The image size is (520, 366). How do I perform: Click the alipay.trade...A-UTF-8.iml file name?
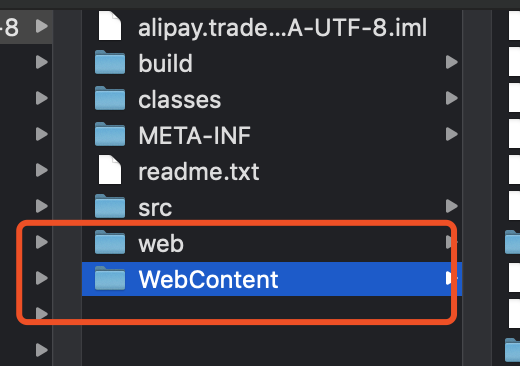[282, 28]
